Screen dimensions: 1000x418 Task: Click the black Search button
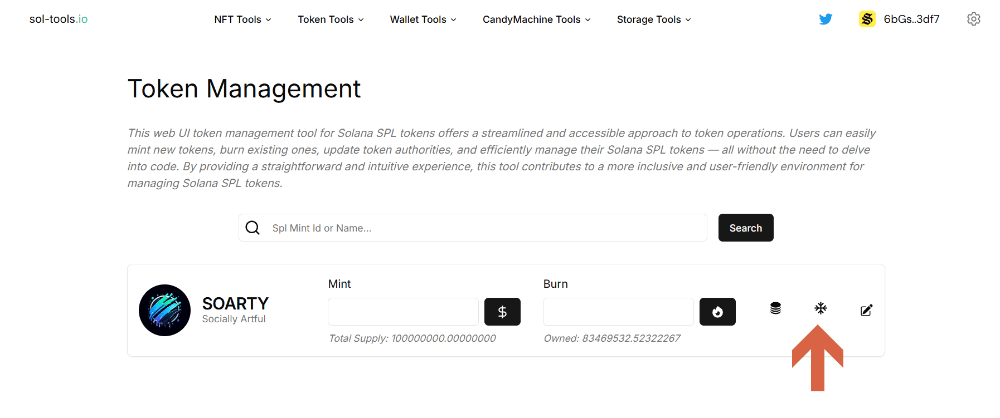[x=745, y=228]
